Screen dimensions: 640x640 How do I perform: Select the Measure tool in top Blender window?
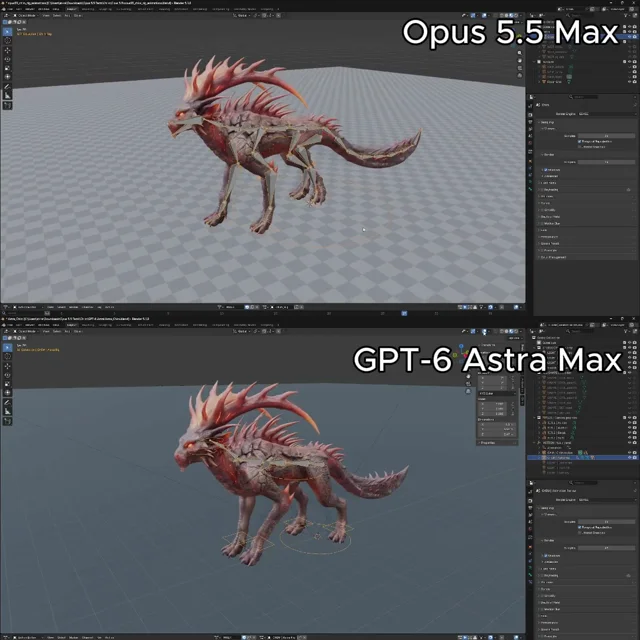[x=7, y=95]
